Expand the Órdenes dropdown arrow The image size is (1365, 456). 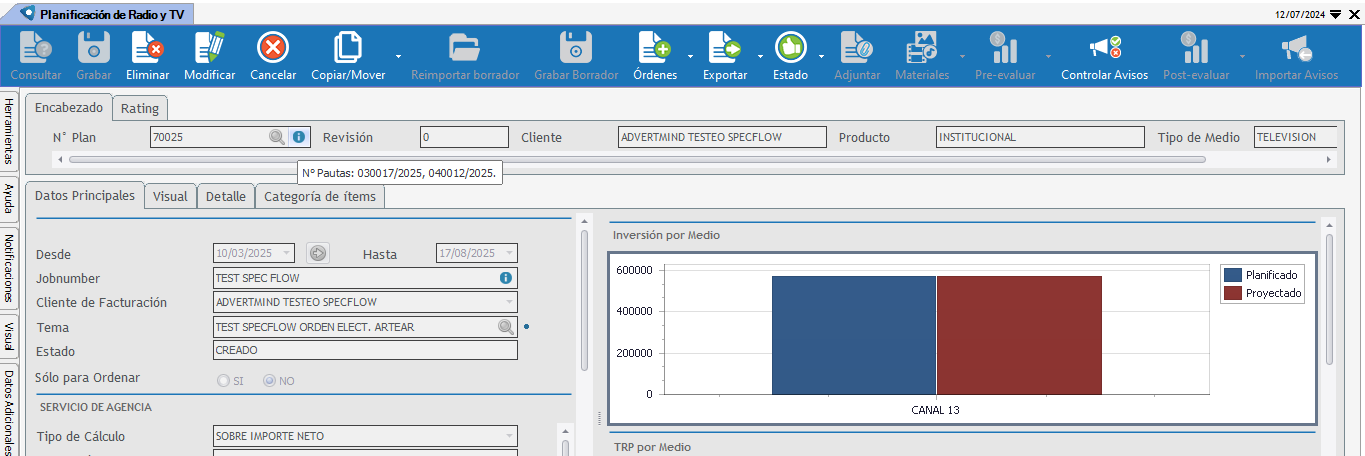[689, 56]
